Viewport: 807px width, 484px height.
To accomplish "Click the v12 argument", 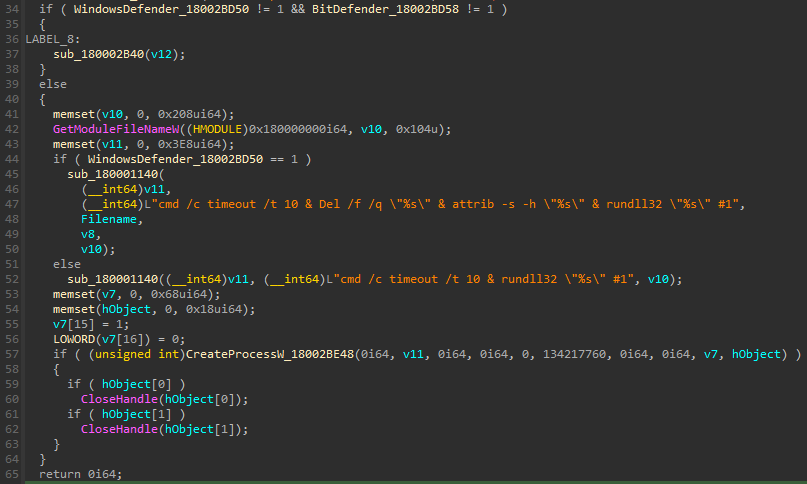I will tap(161, 55).
